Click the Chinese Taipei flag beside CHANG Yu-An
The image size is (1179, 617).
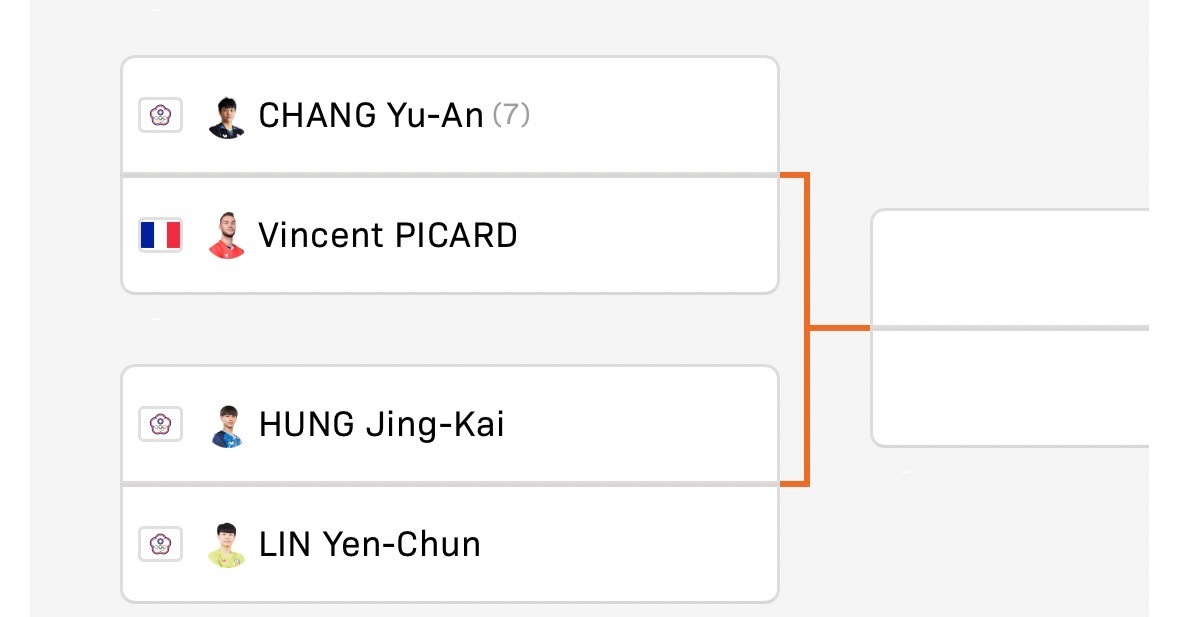pyautogui.click(x=160, y=115)
